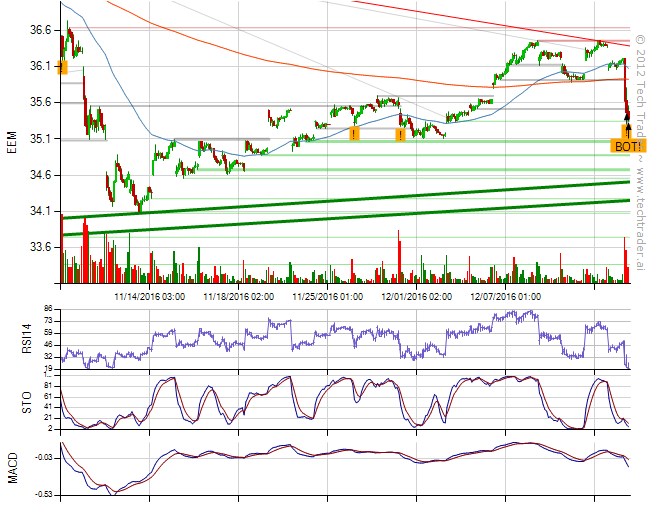
Task: Click the 33.6 price axis tick
Action: 40,247
